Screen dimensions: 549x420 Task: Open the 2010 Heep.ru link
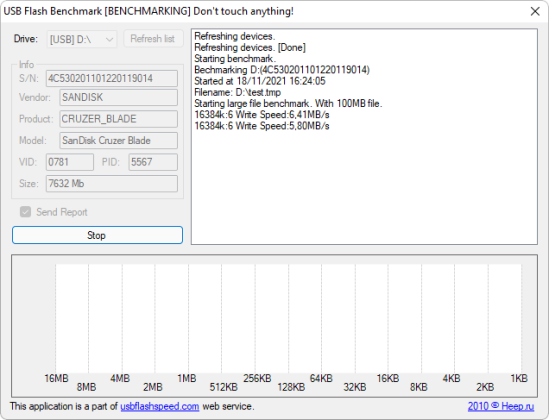pos(501,406)
